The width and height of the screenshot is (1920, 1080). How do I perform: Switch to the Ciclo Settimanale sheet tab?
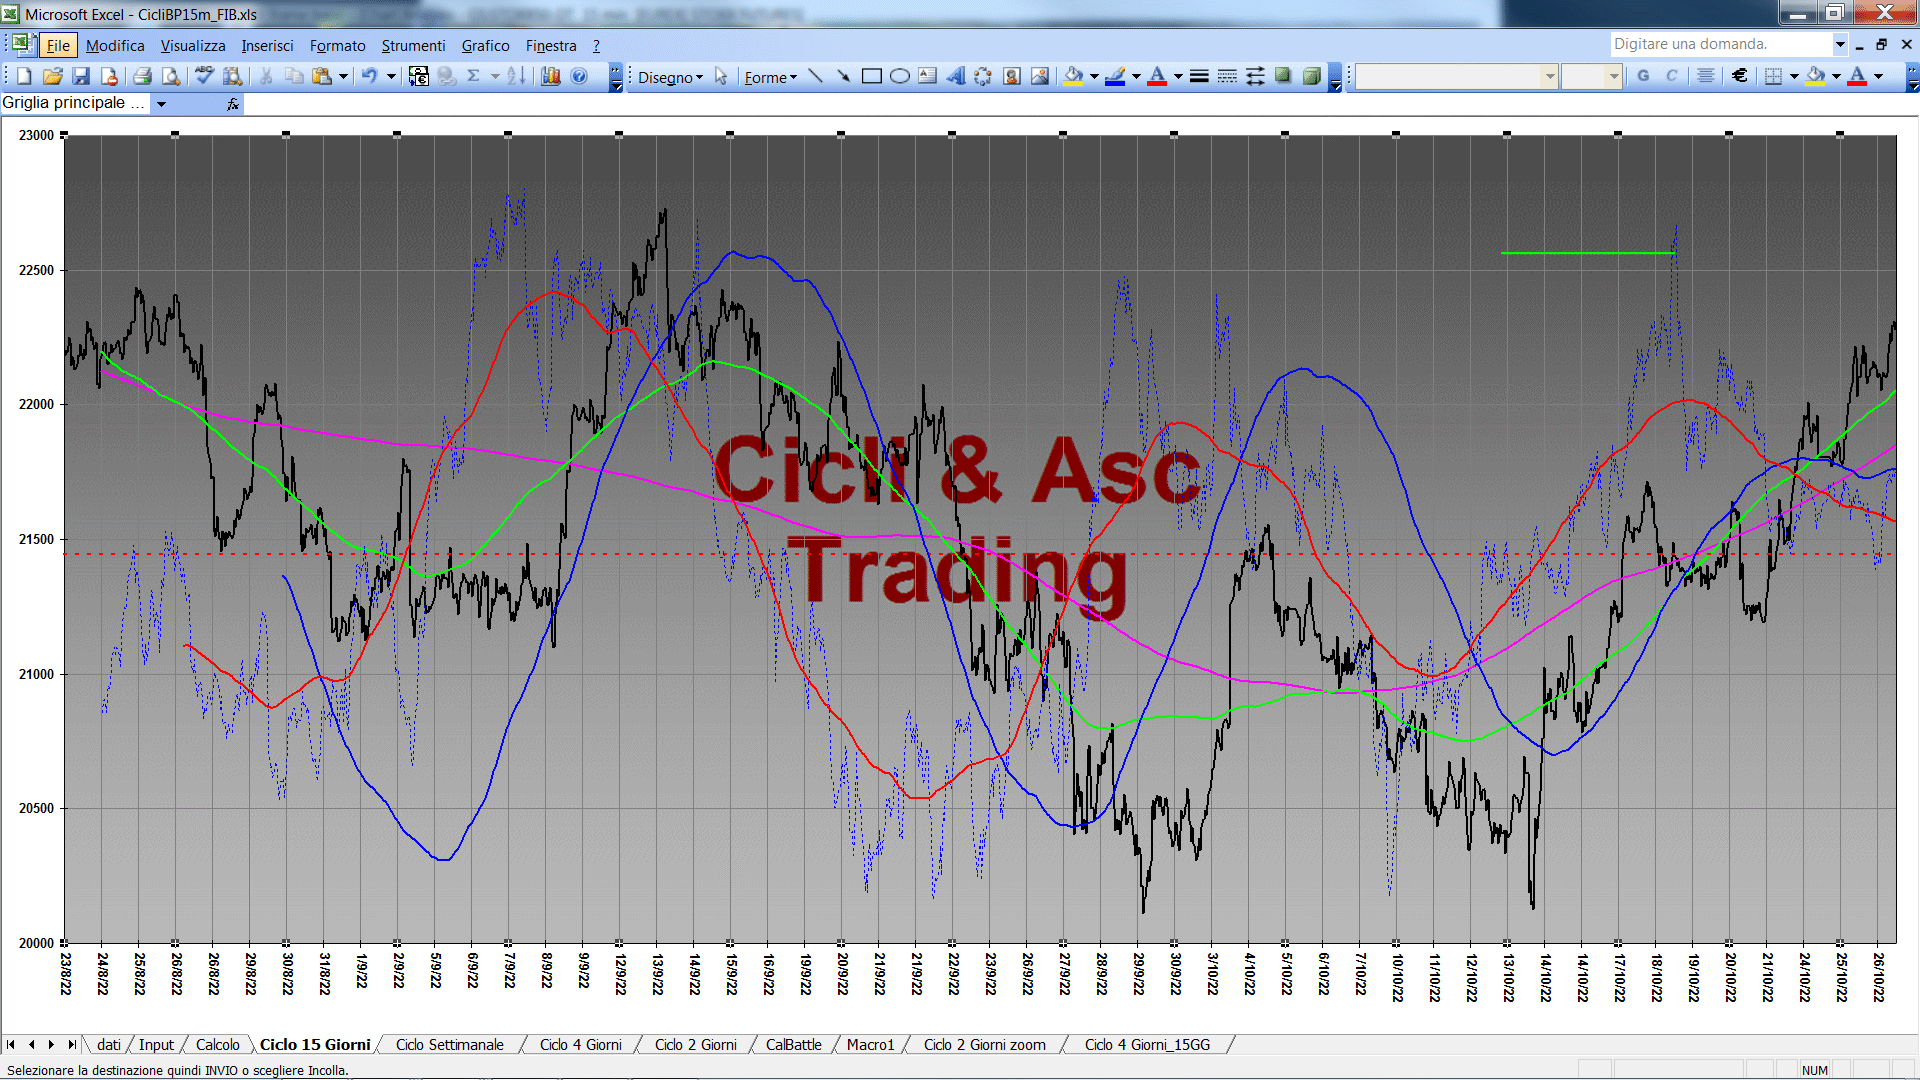[449, 1044]
